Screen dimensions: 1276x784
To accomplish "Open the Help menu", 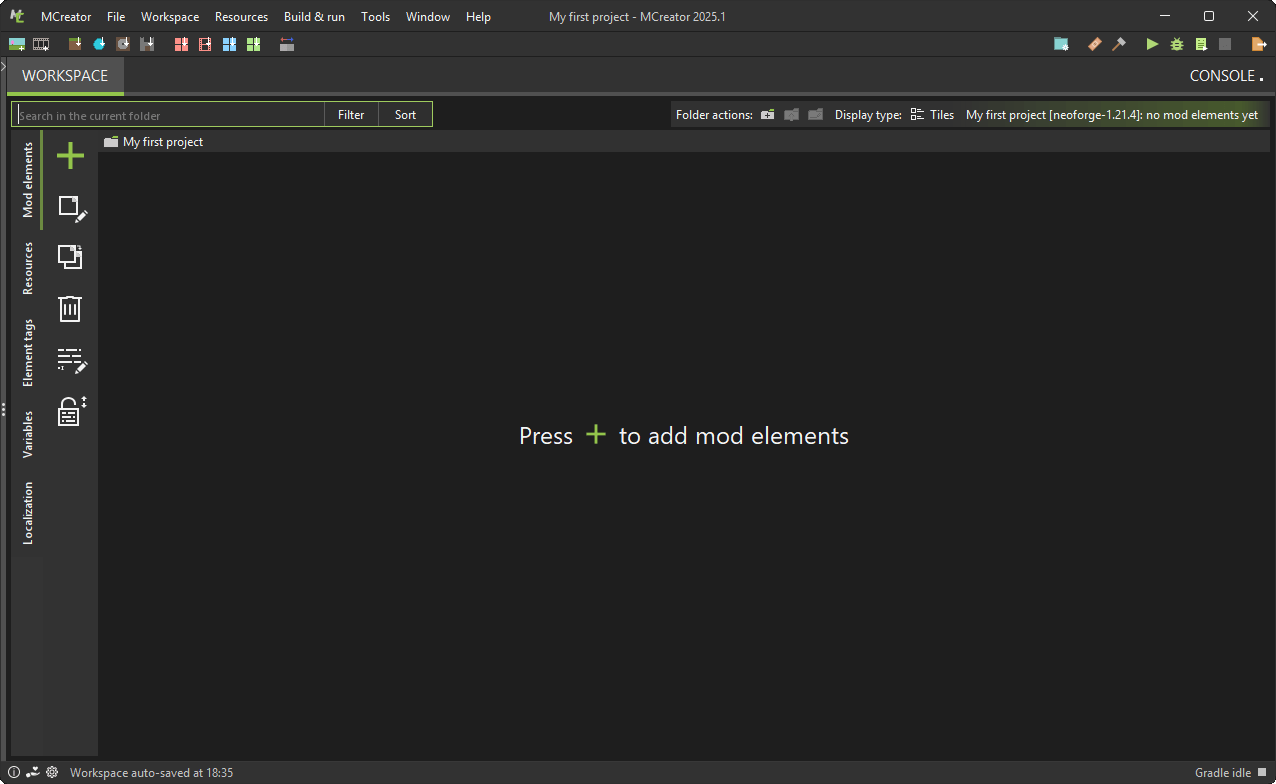I will [478, 17].
